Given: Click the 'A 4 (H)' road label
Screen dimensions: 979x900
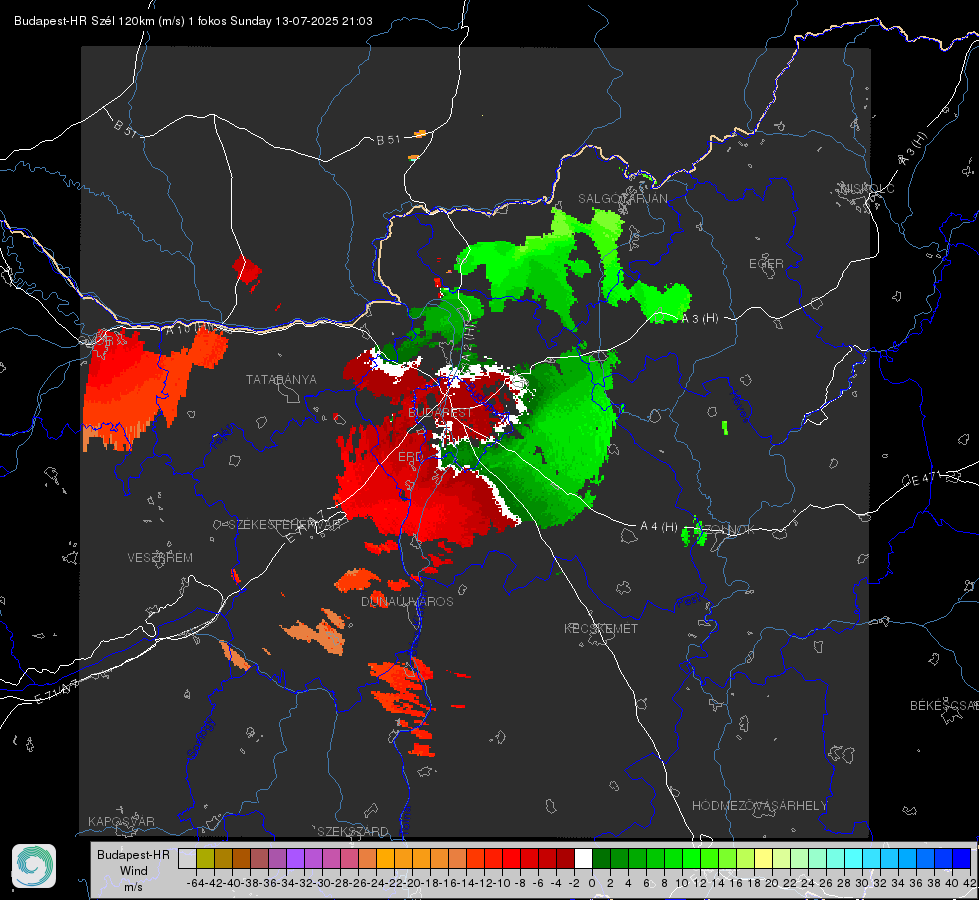Looking at the screenshot, I should click(x=659, y=527).
